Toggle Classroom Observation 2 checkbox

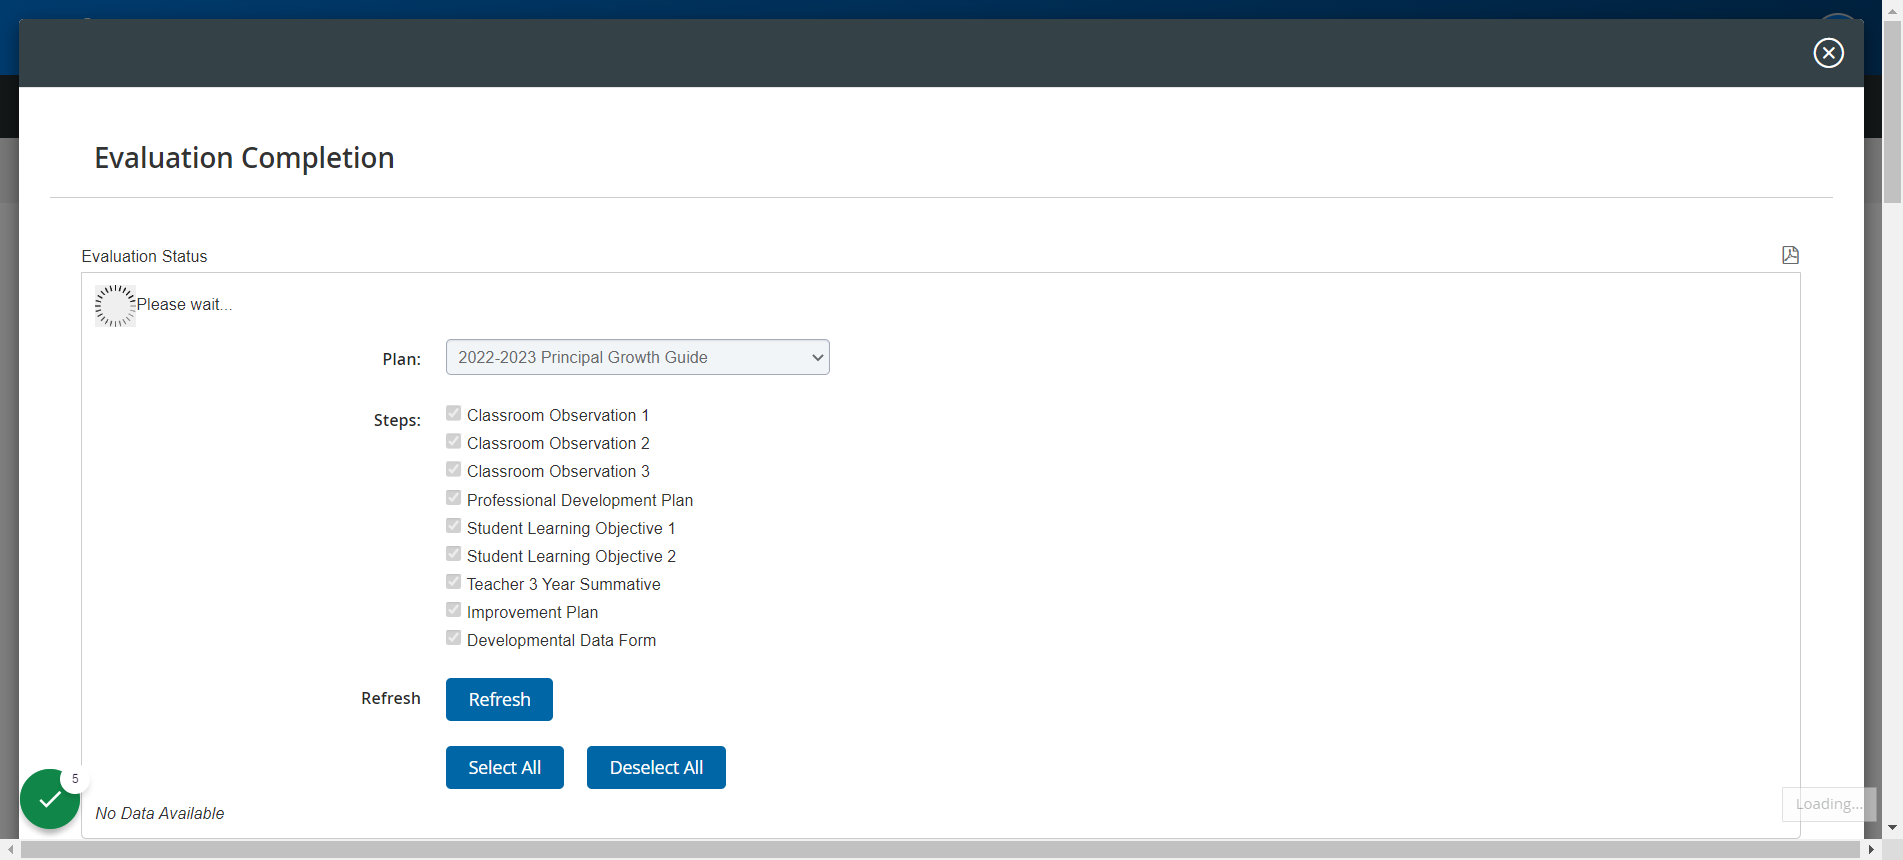pyautogui.click(x=454, y=441)
